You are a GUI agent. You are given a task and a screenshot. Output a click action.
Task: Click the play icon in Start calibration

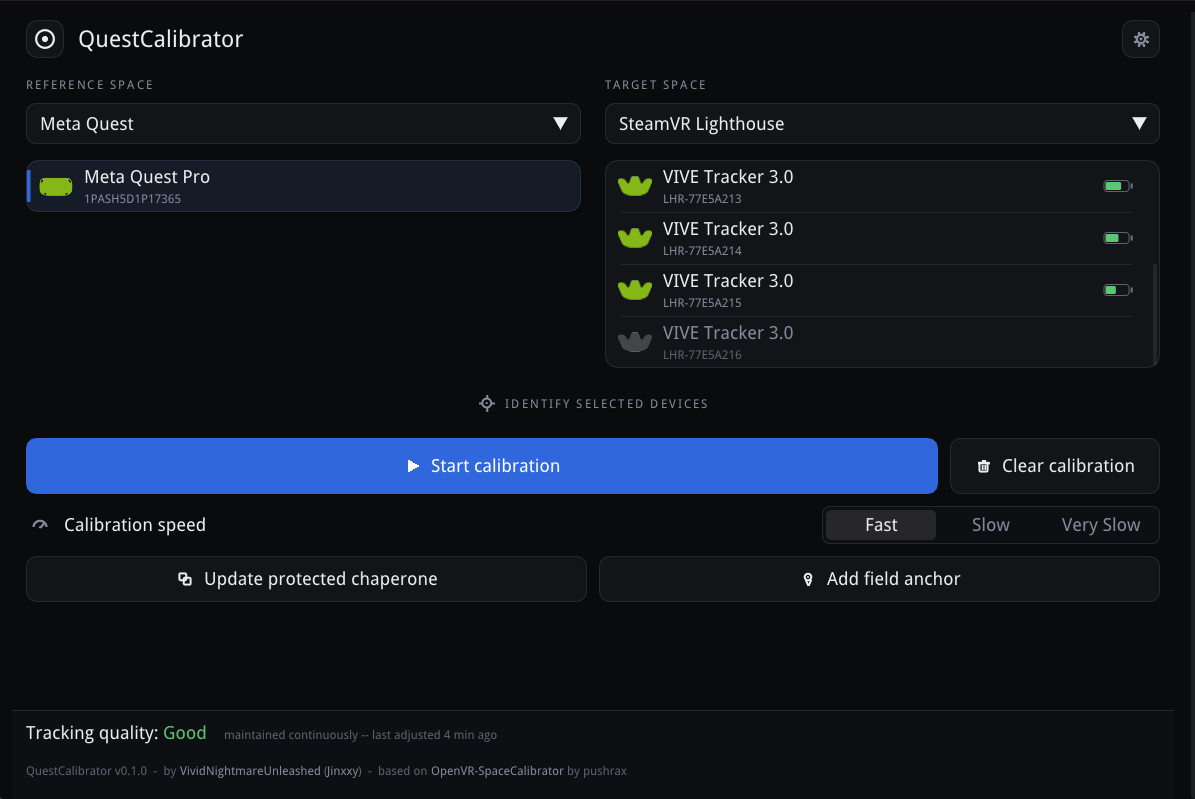click(x=413, y=466)
